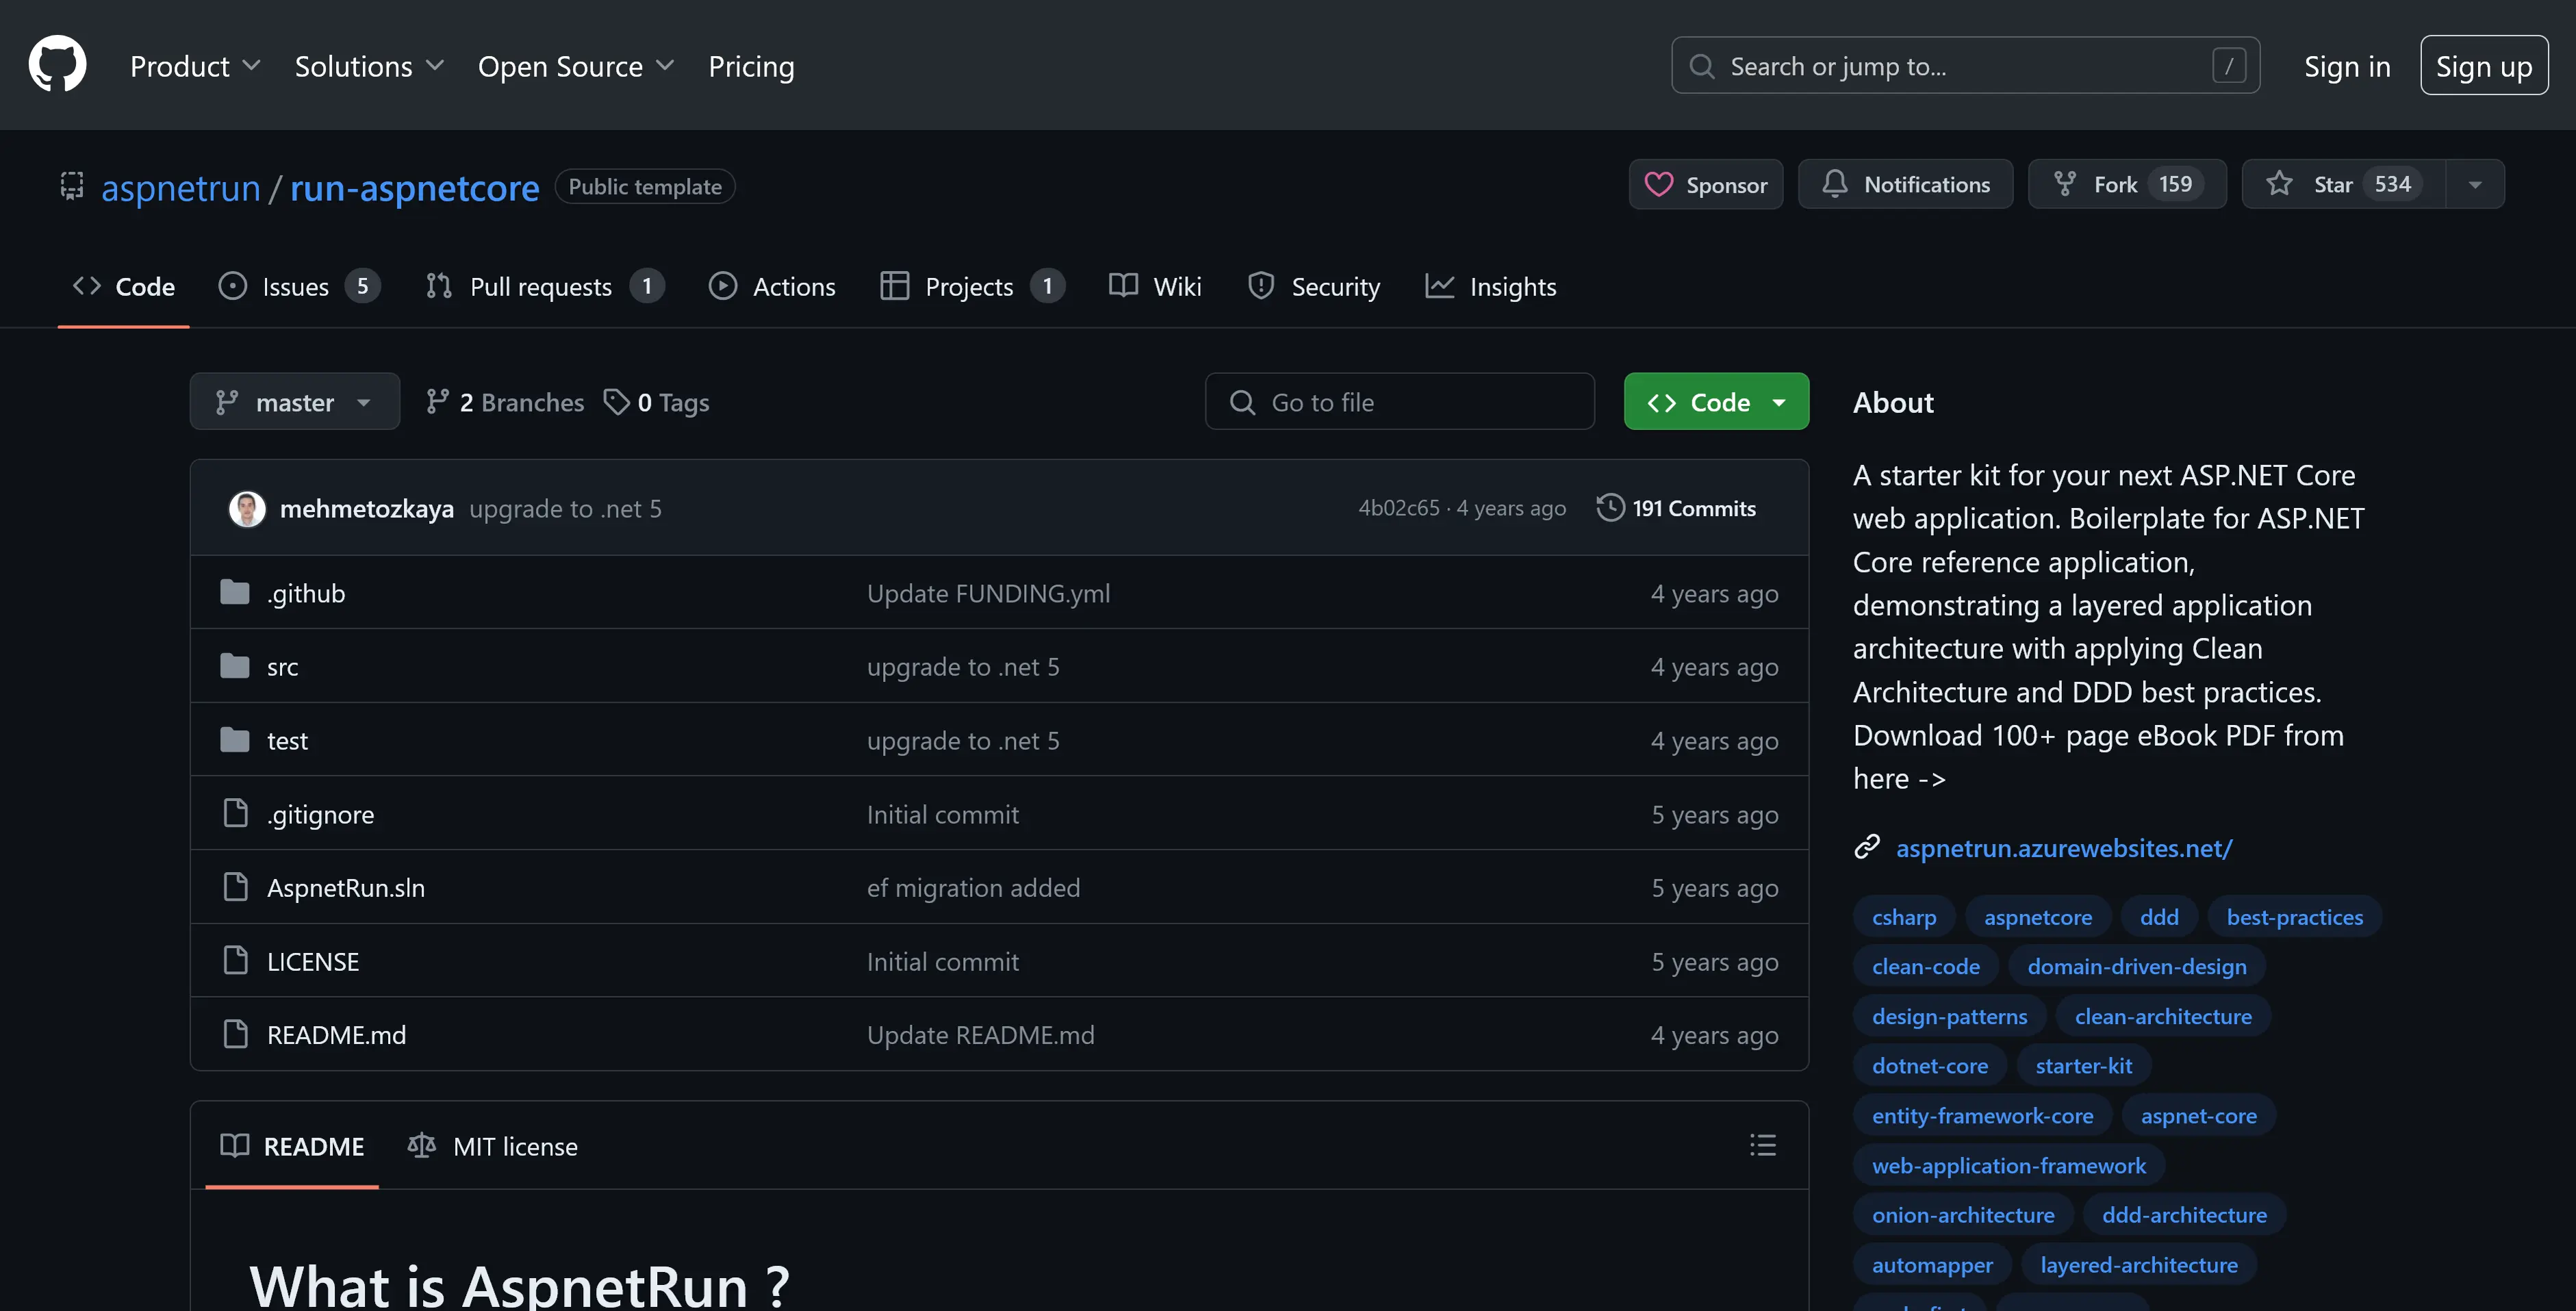The width and height of the screenshot is (2576, 1311).
Task: Click the Go to file field
Action: coord(1399,402)
